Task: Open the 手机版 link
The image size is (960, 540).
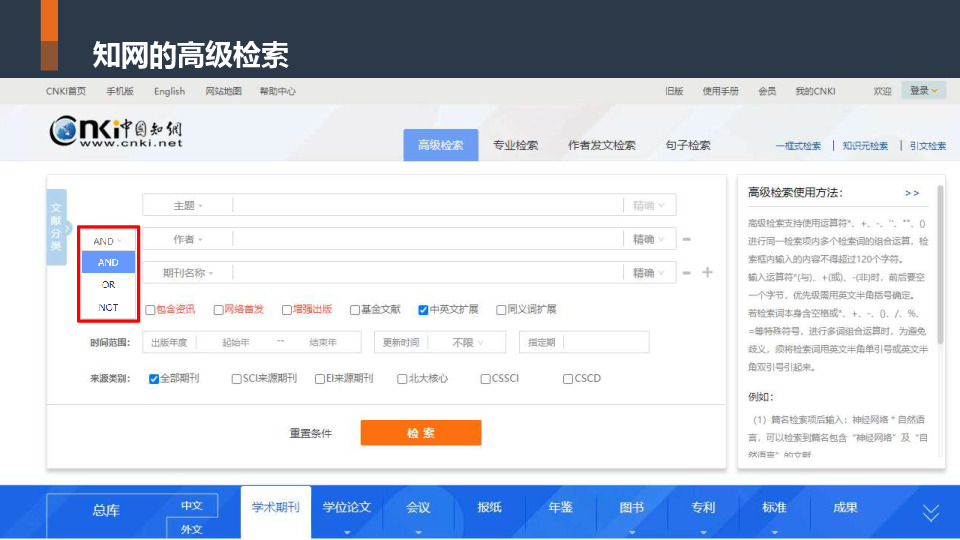Action: coord(120,91)
